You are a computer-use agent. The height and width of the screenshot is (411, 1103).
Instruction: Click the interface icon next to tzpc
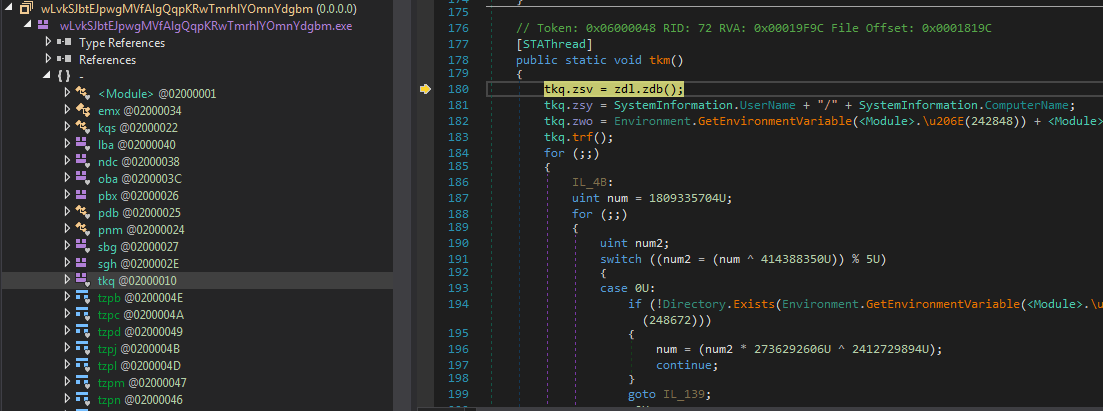click(x=83, y=314)
